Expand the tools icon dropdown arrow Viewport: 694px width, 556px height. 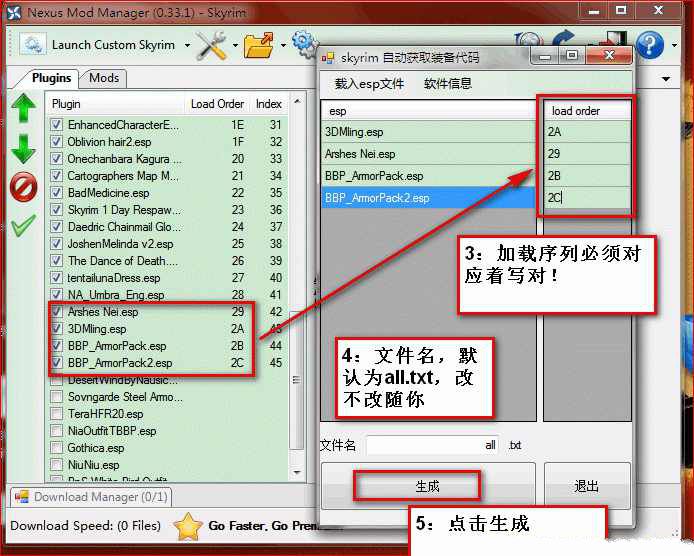click(235, 45)
